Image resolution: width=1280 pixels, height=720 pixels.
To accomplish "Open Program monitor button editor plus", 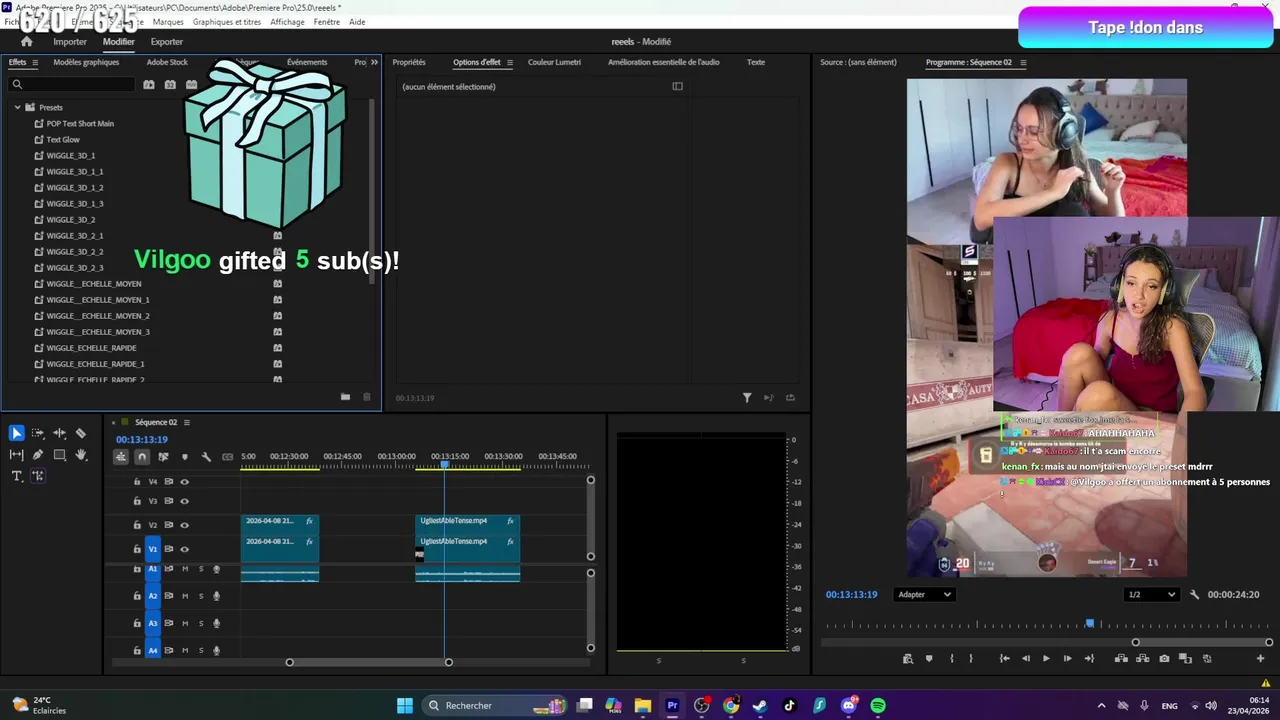I will coord(1260,658).
